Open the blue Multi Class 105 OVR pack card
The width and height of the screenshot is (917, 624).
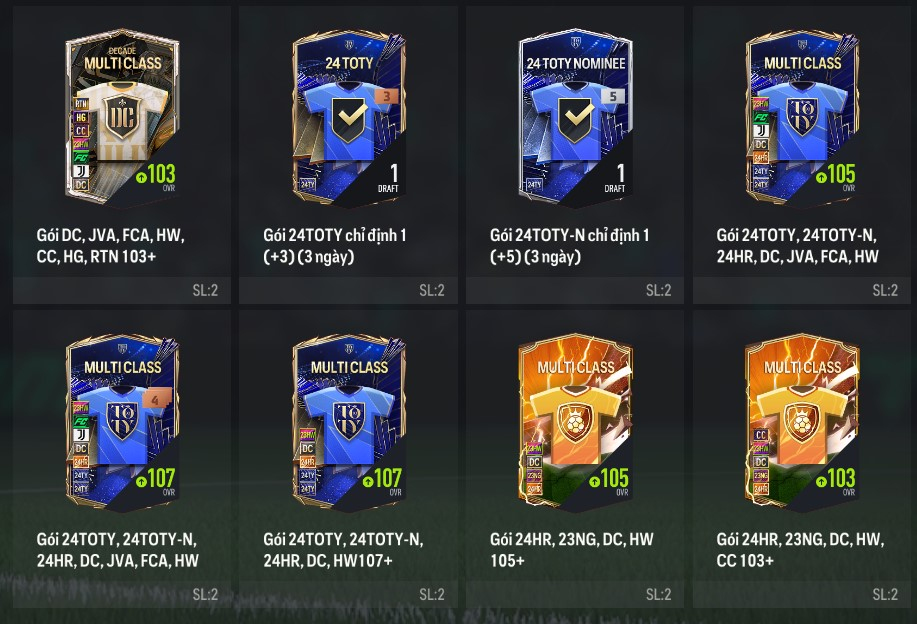(802, 117)
